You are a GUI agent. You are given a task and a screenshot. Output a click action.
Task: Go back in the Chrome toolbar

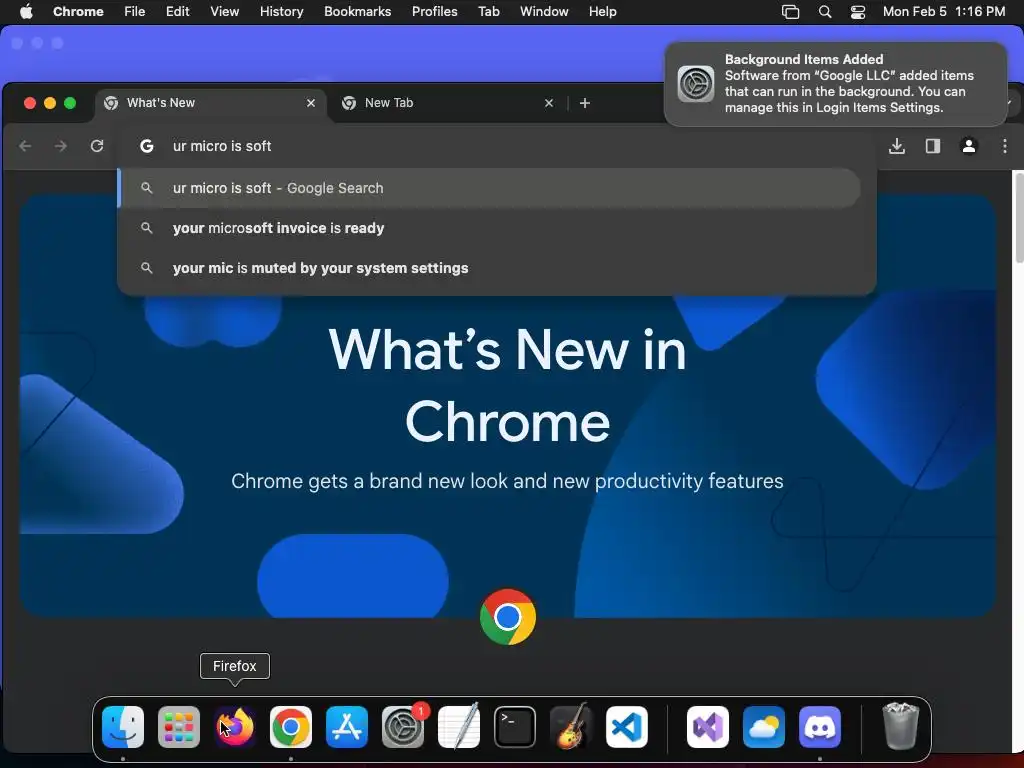(x=25, y=146)
